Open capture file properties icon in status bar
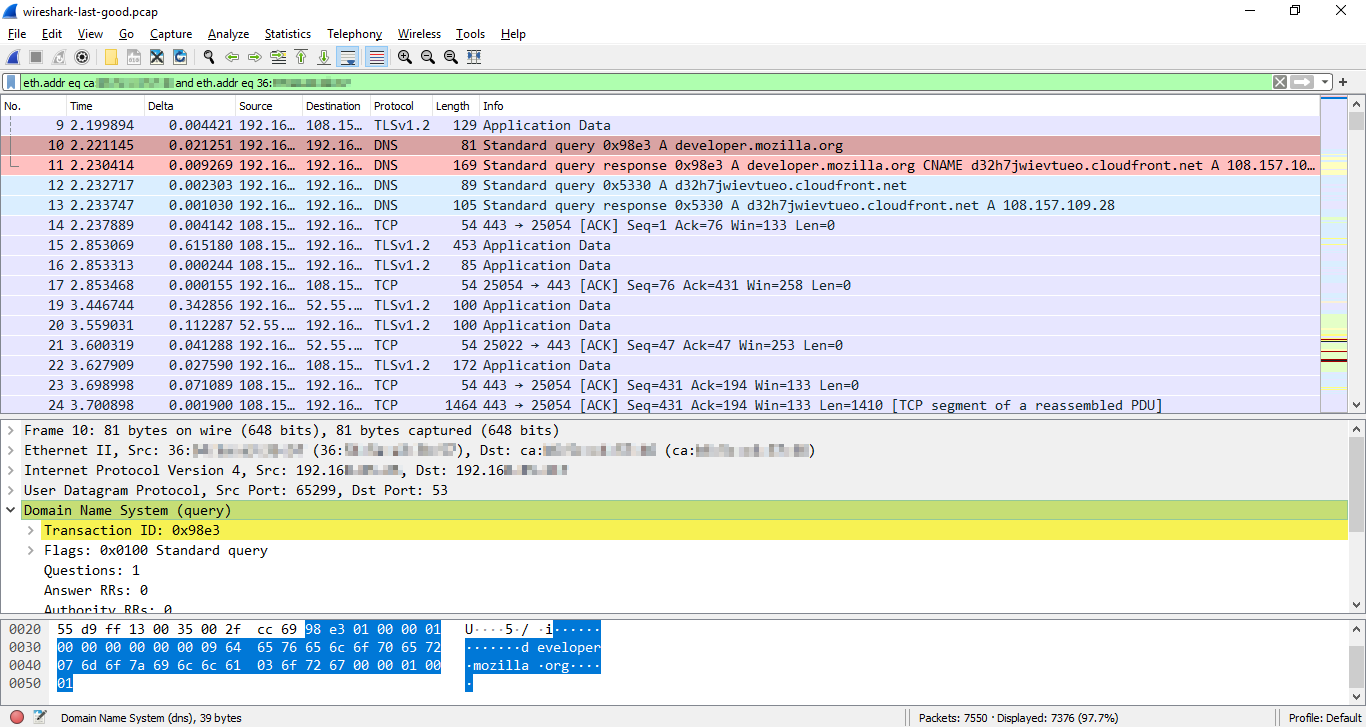 40,717
